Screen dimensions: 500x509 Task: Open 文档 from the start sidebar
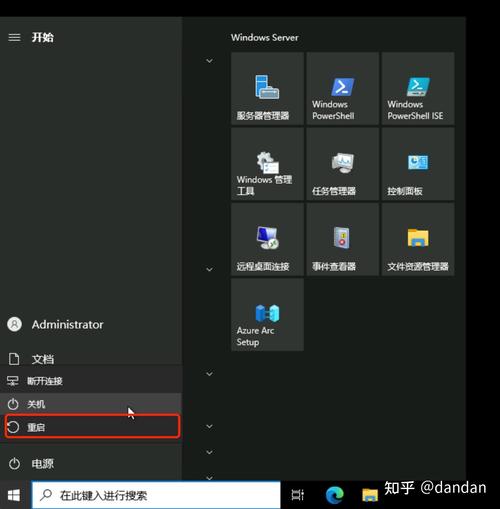point(91,359)
